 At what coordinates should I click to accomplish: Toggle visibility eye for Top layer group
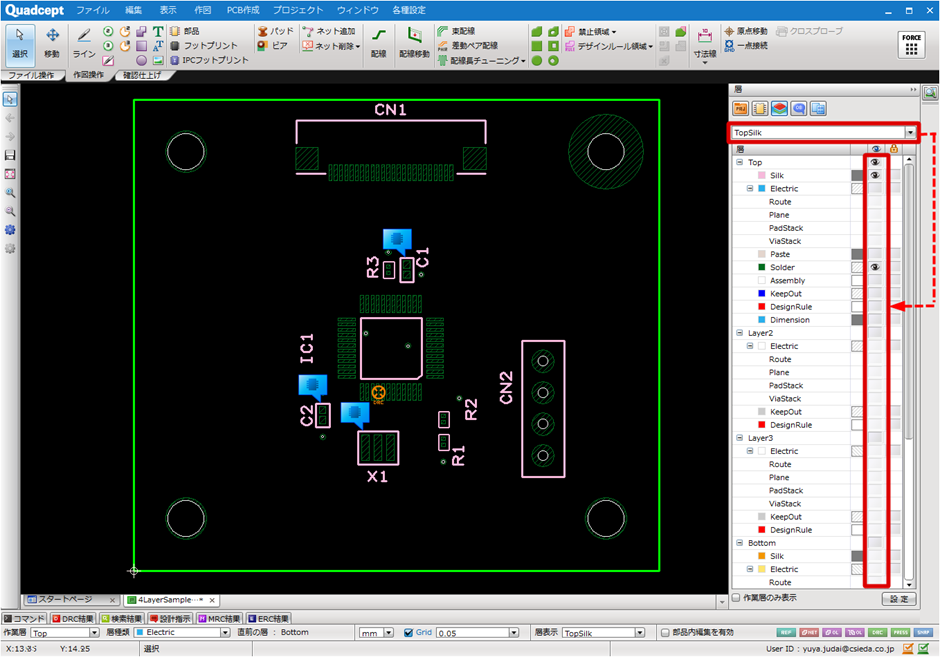[875, 162]
